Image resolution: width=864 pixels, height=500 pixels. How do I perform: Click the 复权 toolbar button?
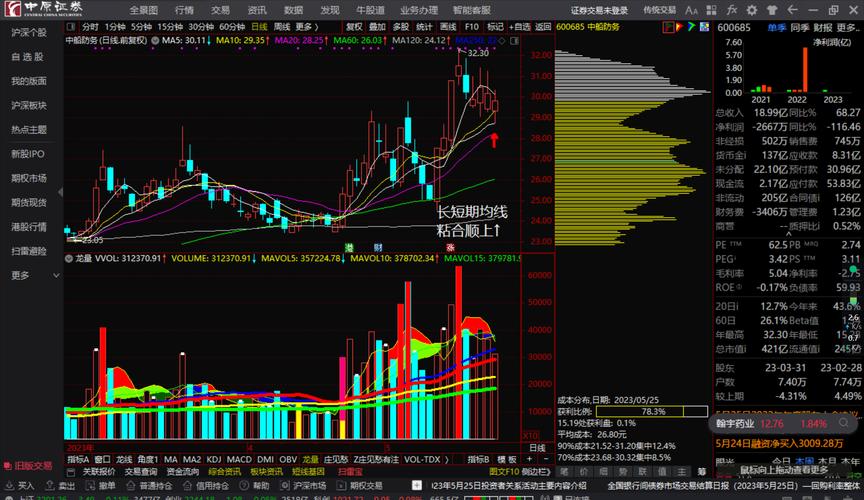pos(355,26)
